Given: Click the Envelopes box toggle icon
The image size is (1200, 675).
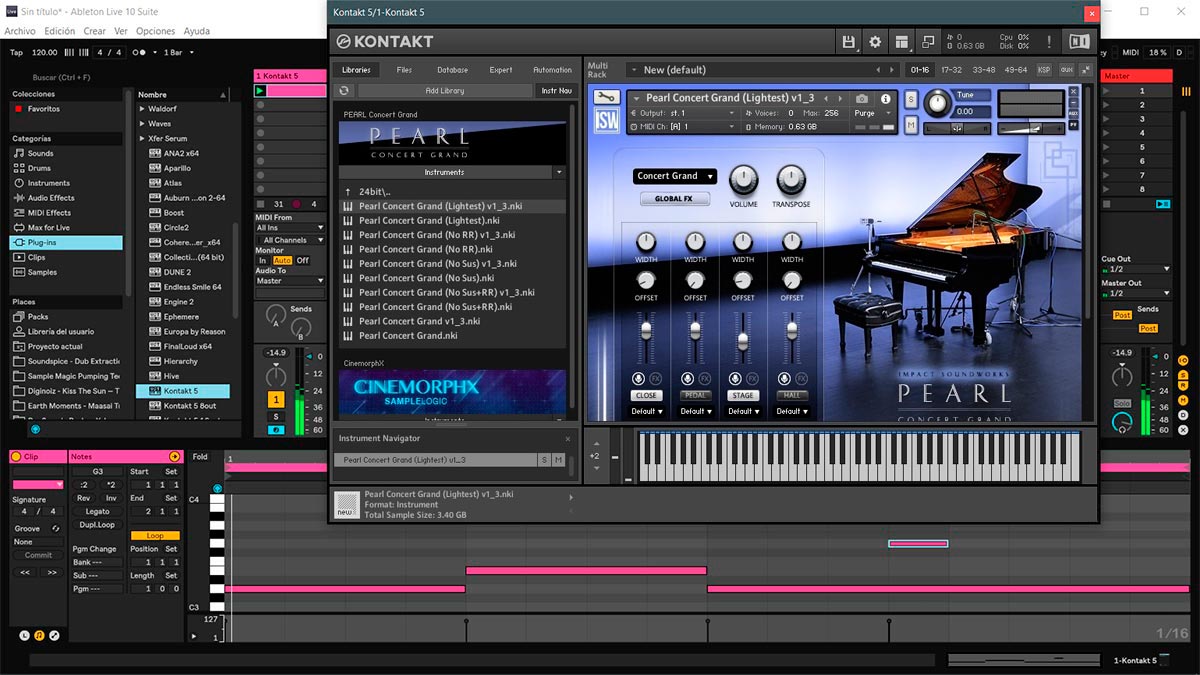Looking at the screenshot, I should tap(54, 636).
